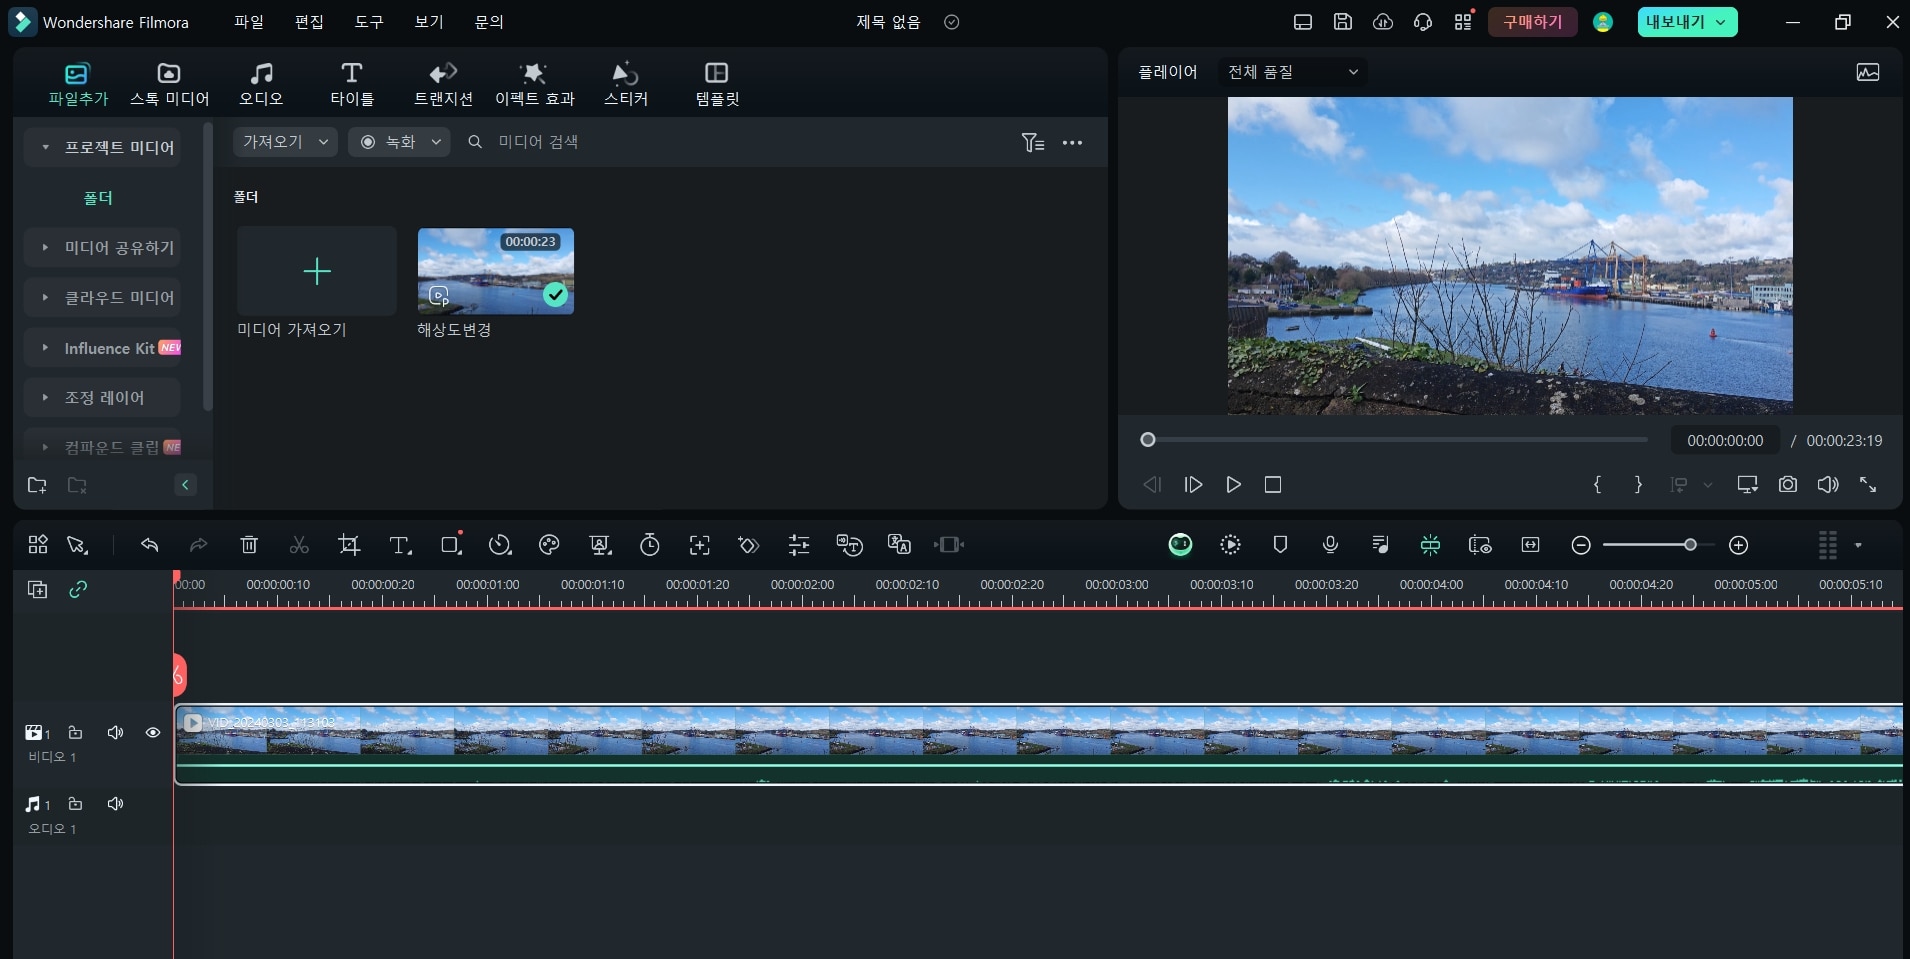Image resolution: width=1910 pixels, height=959 pixels.
Task: Undo the last action
Action: coord(149,545)
